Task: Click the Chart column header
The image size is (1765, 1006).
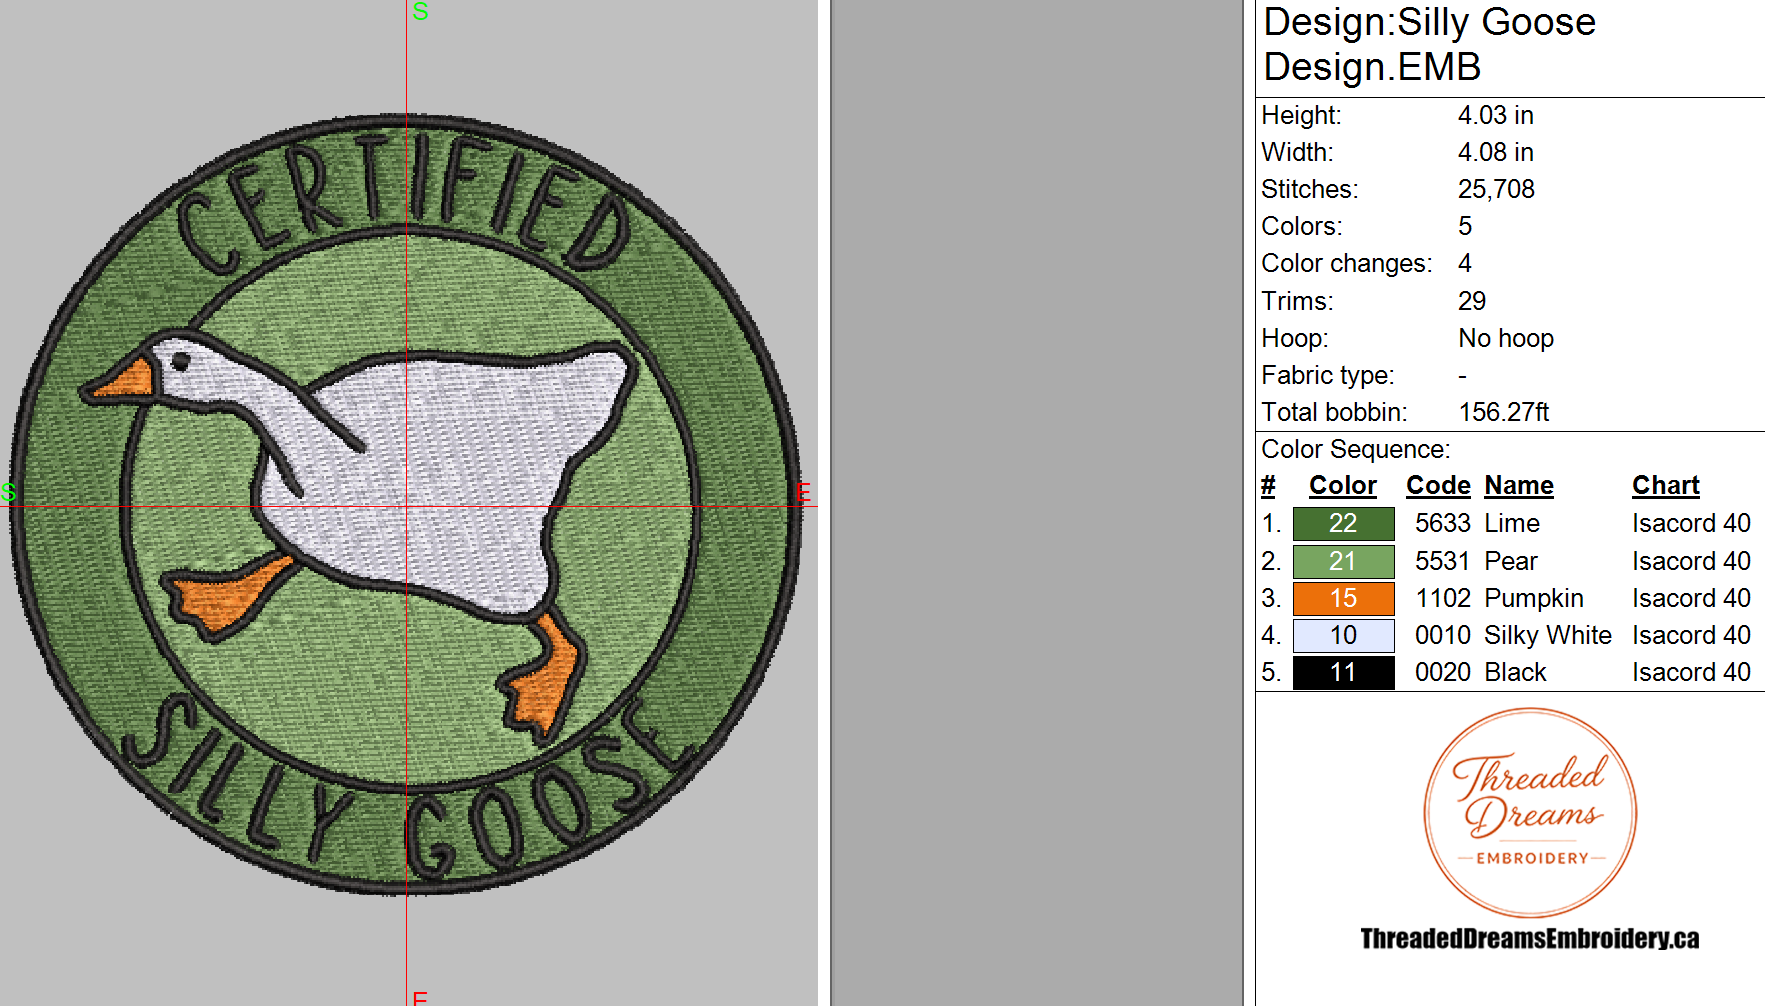Action: (1666, 486)
